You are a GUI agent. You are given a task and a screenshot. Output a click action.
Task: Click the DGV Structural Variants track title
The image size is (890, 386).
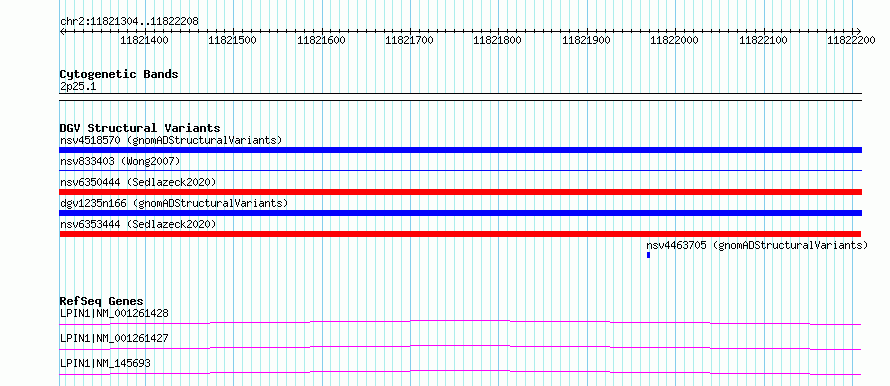coord(140,128)
